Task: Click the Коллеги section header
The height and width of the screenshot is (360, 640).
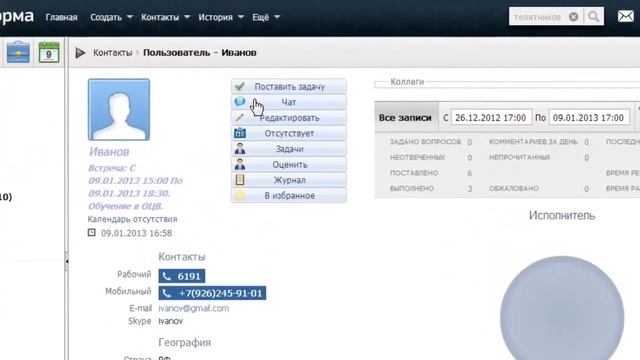Action: (x=407, y=82)
